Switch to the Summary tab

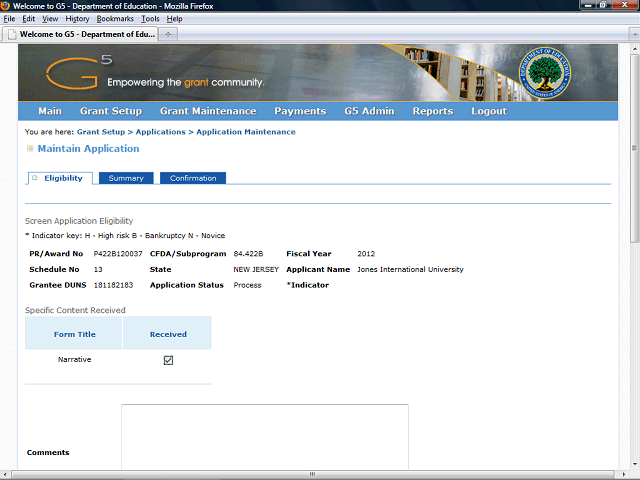point(126,178)
